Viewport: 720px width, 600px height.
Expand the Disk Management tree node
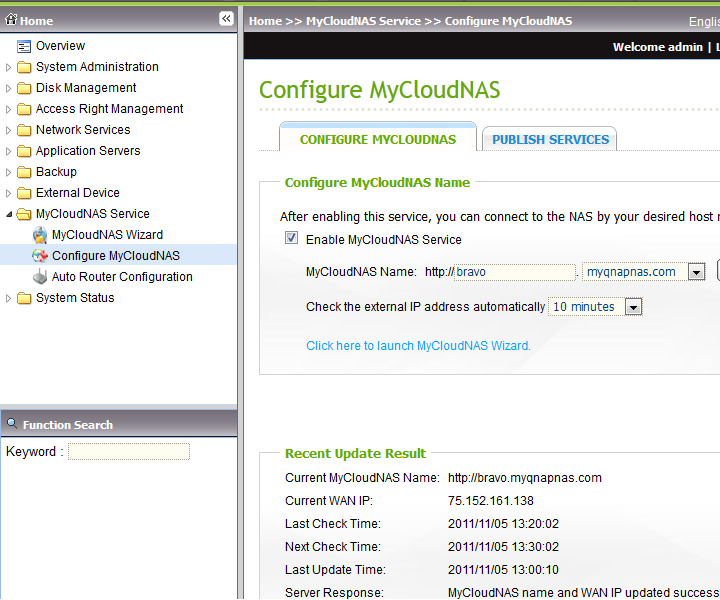(9, 88)
